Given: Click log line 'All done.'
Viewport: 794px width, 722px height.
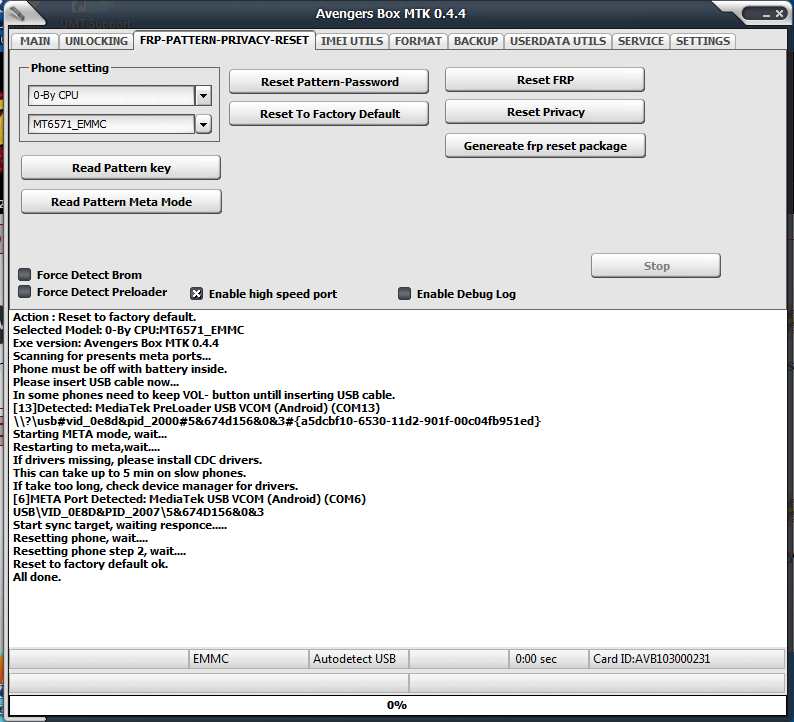Looking at the screenshot, I should 37,577.
